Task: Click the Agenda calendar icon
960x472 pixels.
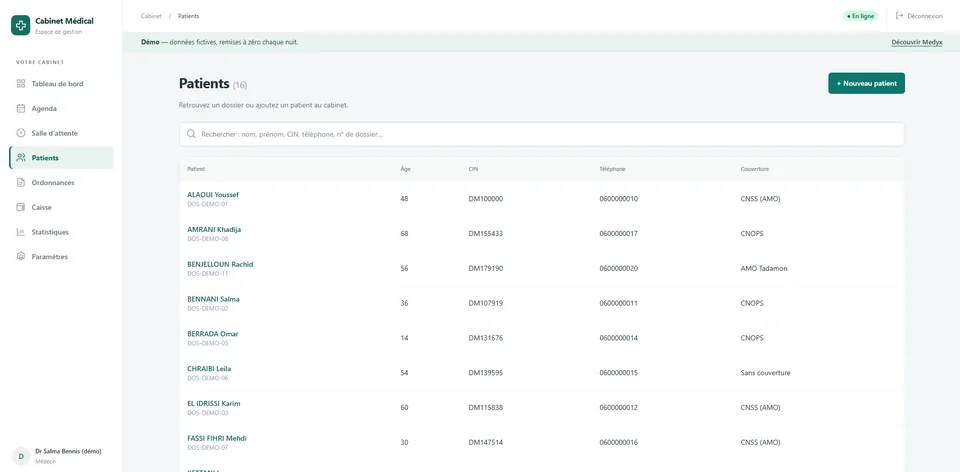Action: (x=21, y=108)
